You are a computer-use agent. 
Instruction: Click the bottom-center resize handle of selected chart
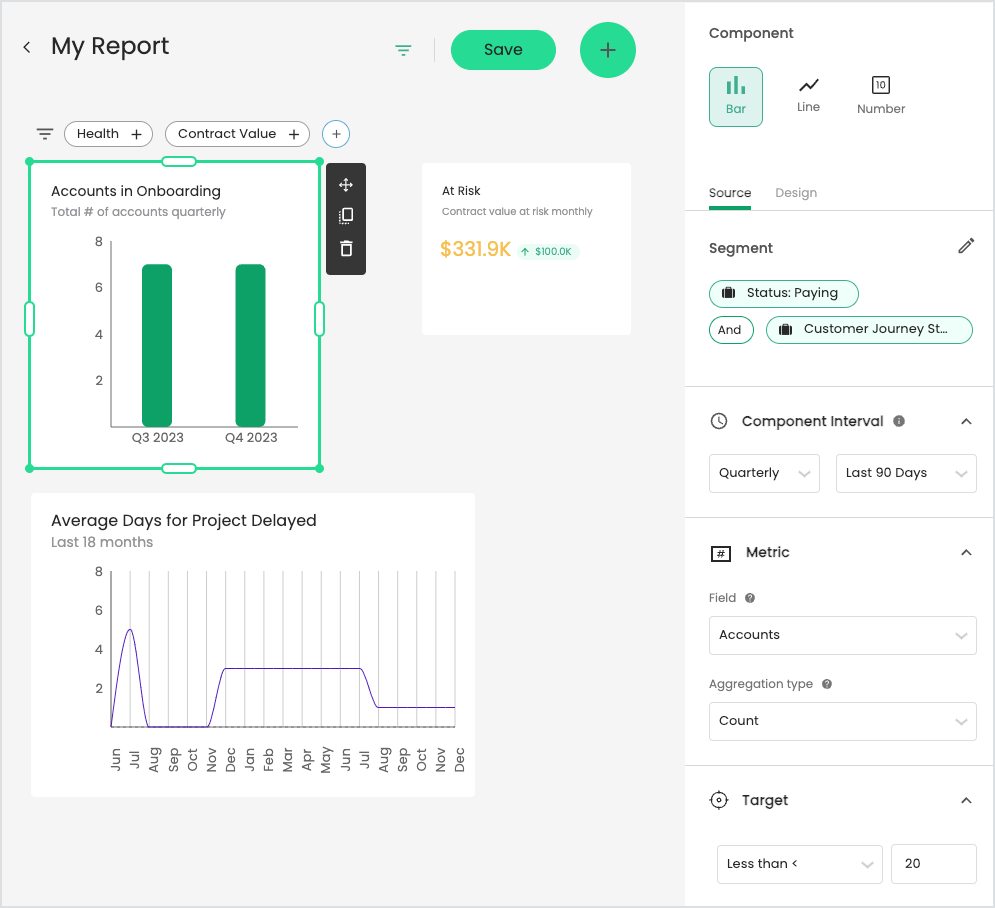coord(179,469)
